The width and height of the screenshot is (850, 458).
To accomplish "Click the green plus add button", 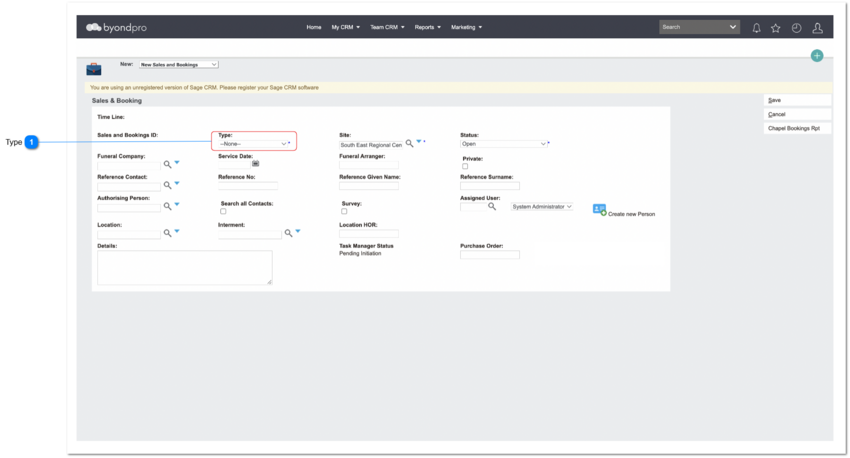I will click(x=817, y=56).
